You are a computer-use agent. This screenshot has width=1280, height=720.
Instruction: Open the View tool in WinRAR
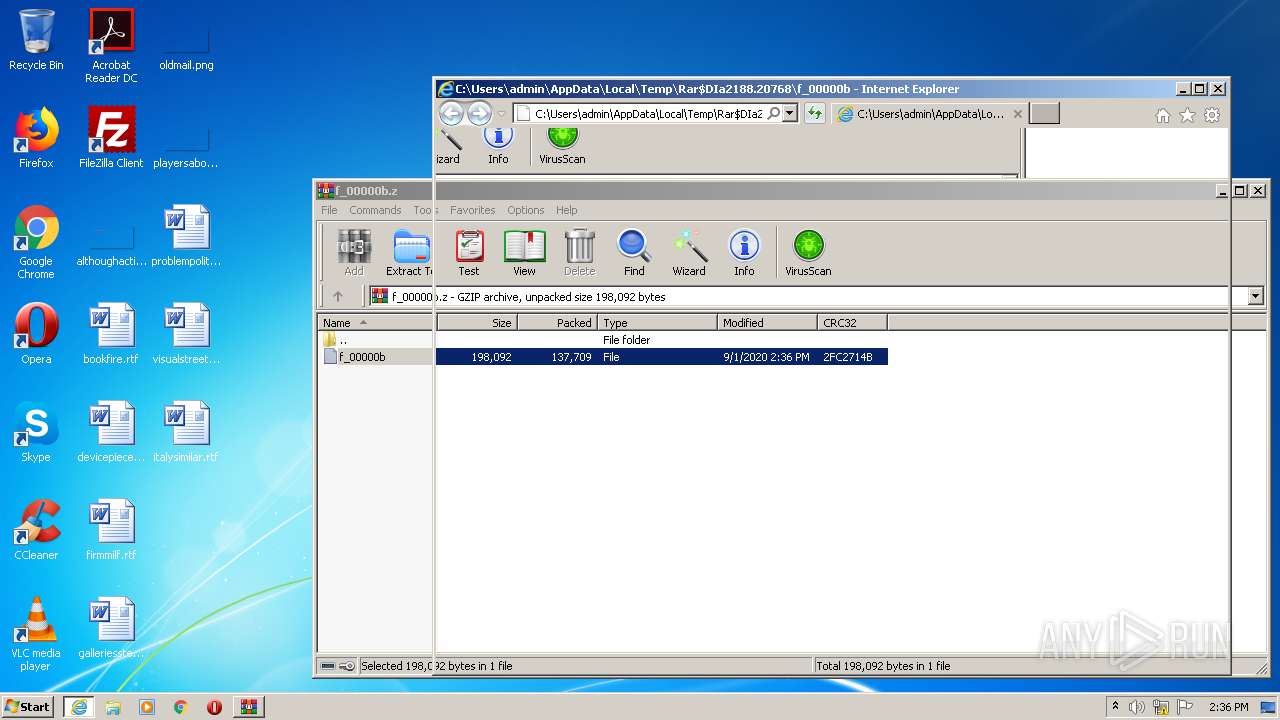tap(524, 252)
